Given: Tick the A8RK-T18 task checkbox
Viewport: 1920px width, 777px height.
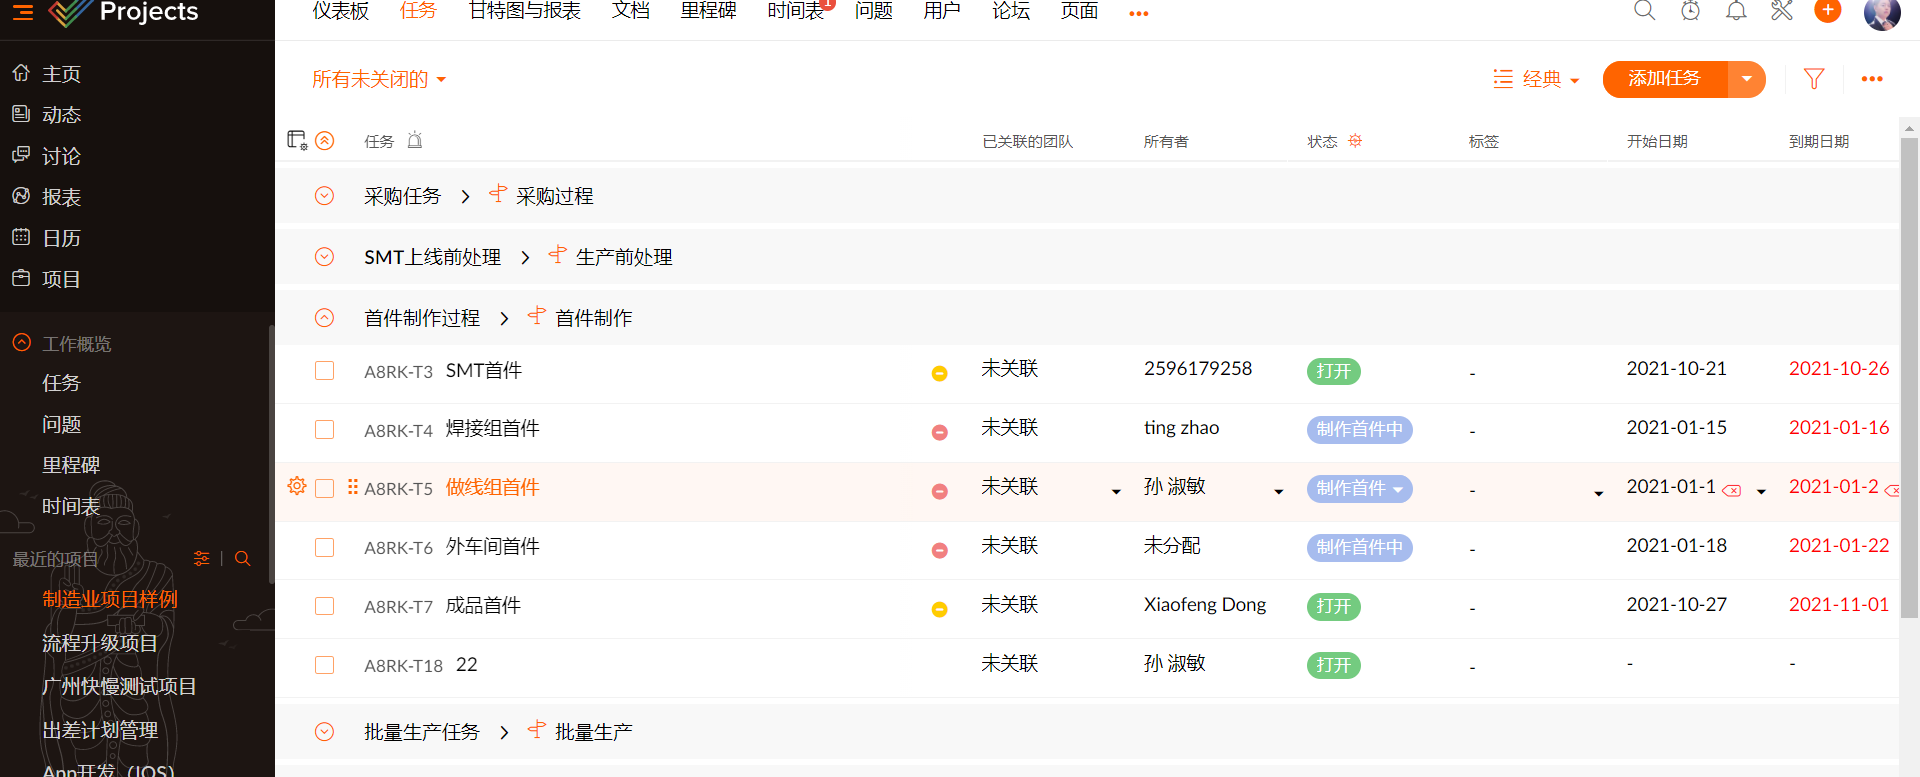Looking at the screenshot, I should [x=324, y=666].
